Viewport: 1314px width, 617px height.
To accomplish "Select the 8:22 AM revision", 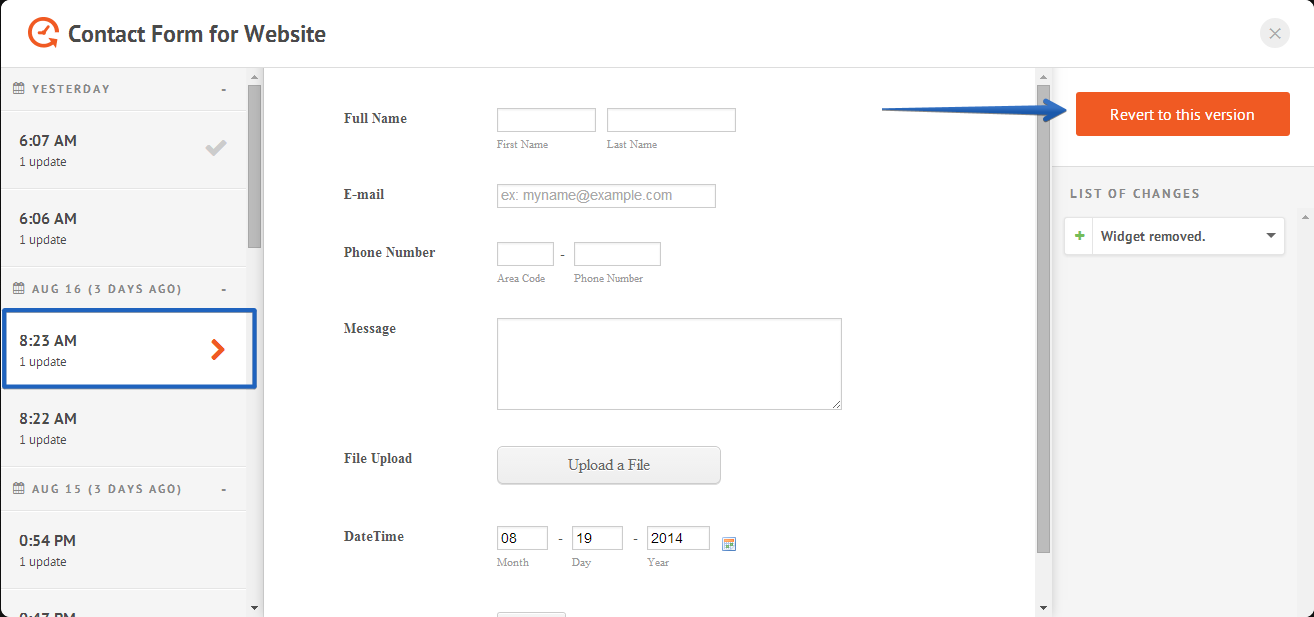I will [x=120, y=428].
